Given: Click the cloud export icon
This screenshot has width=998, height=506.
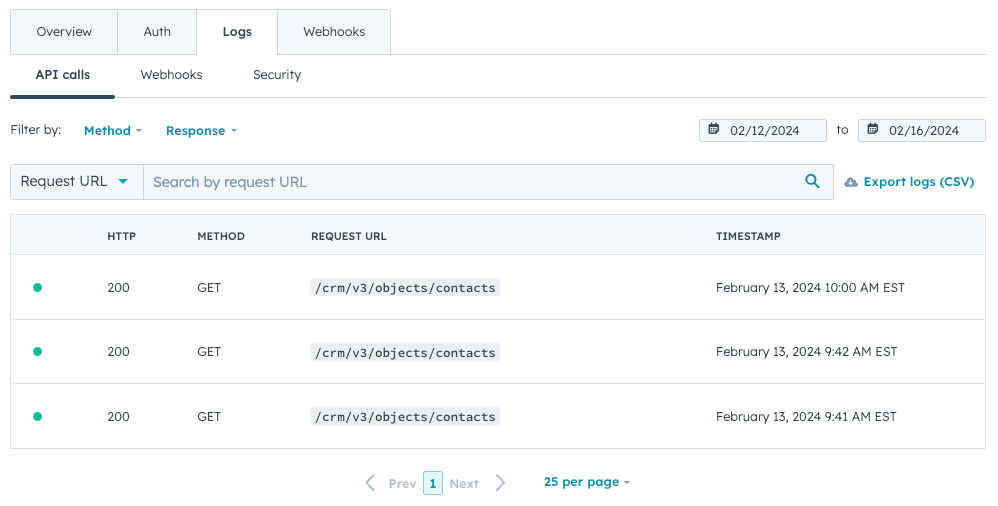Looking at the screenshot, I should (851, 182).
